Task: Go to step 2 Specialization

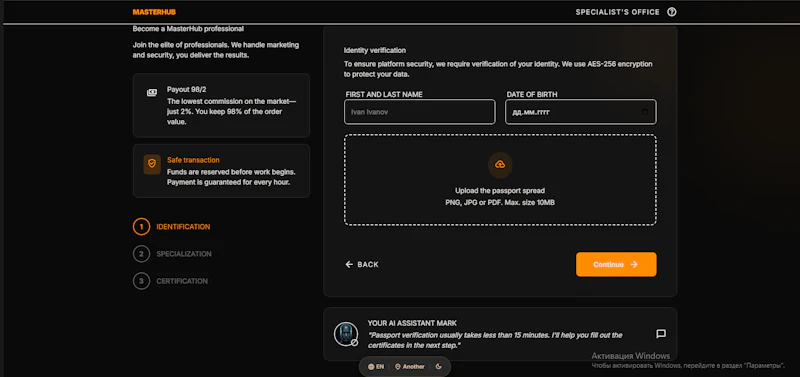Action: coord(172,254)
